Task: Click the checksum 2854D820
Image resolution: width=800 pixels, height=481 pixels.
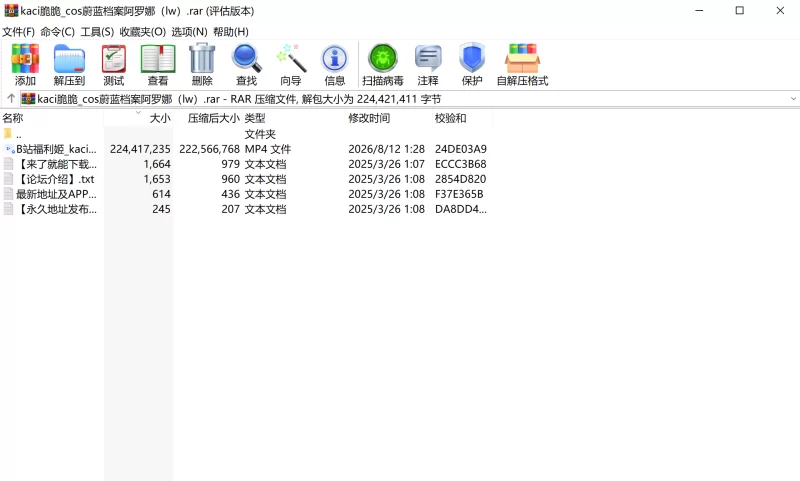Action: point(460,179)
